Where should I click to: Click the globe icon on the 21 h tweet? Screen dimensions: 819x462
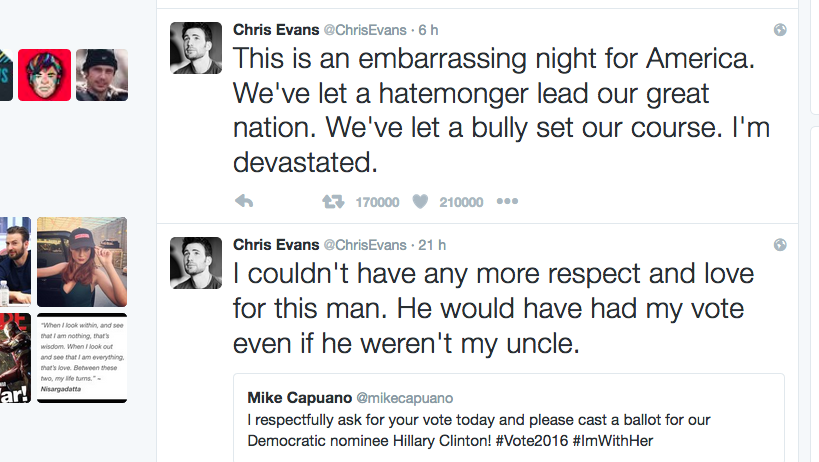click(x=781, y=245)
